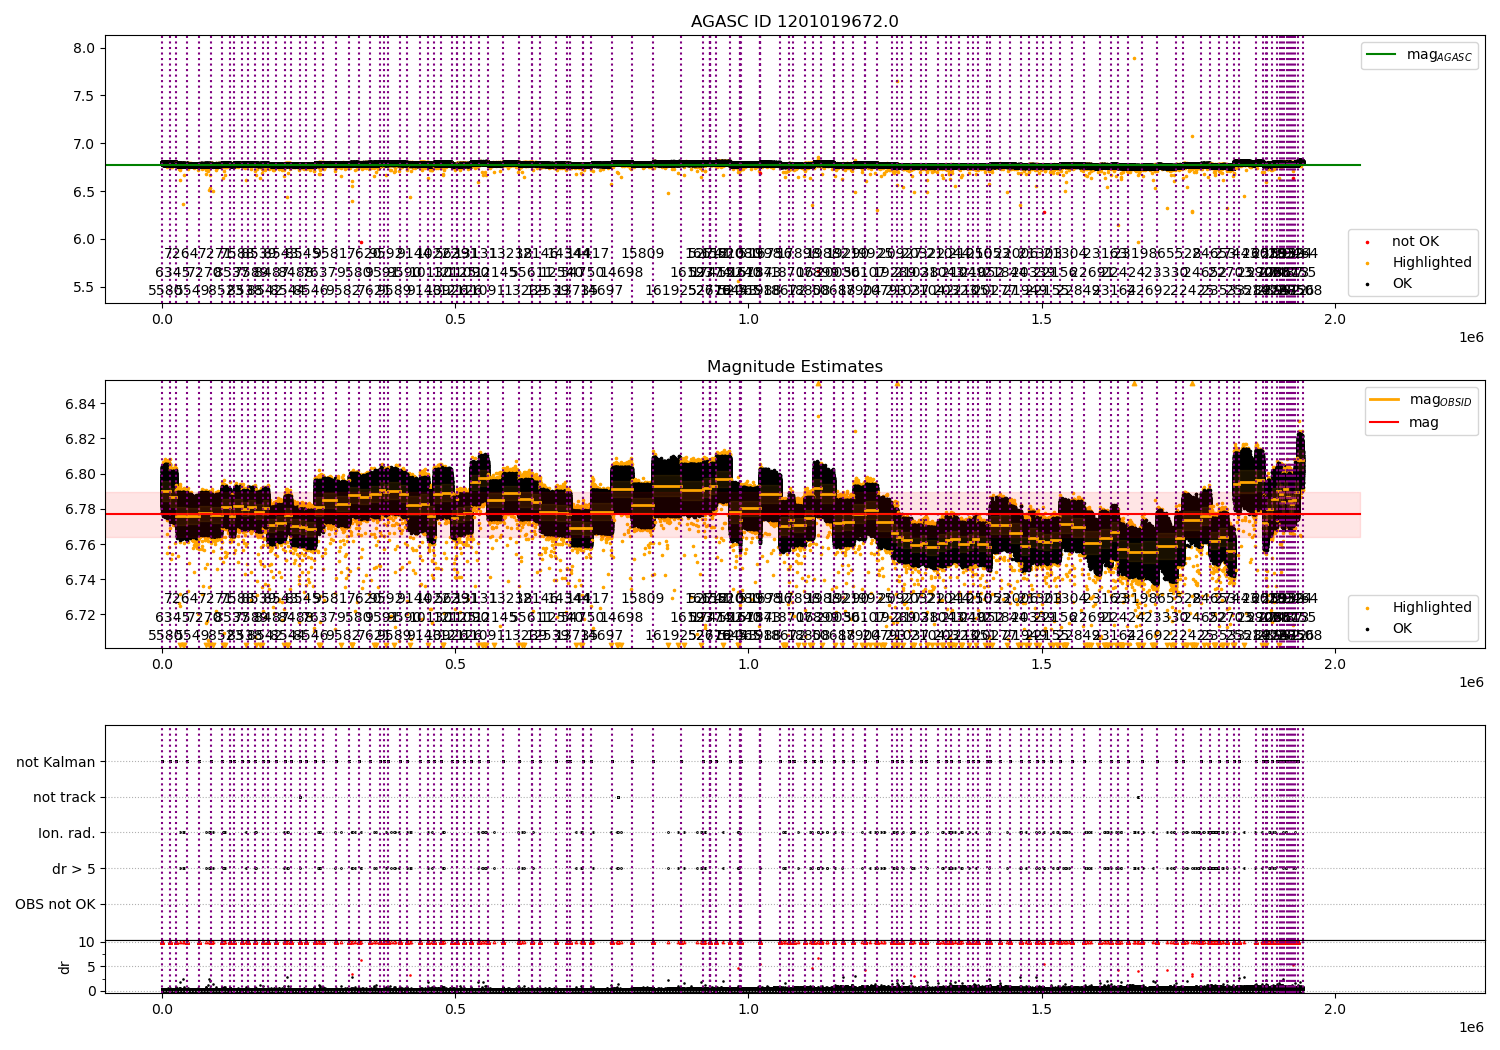Click the 'AGASC ID 1201019672.0' plot title
The height and width of the screenshot is (1050, 1500).
(x=795, y=22)
